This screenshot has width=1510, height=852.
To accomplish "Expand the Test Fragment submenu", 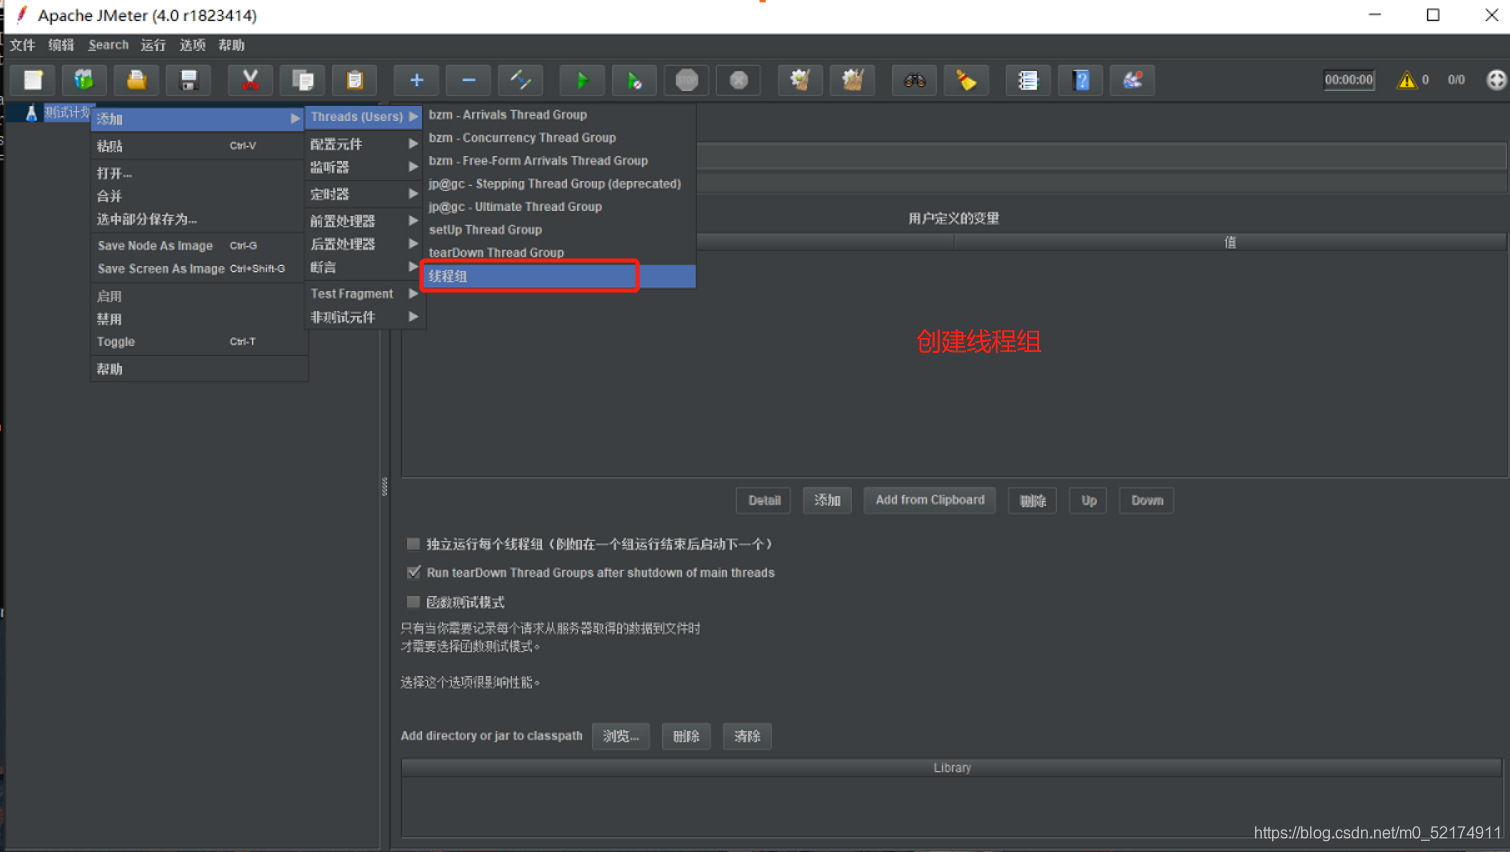I will pyautogui.click(x=364, y=294).
